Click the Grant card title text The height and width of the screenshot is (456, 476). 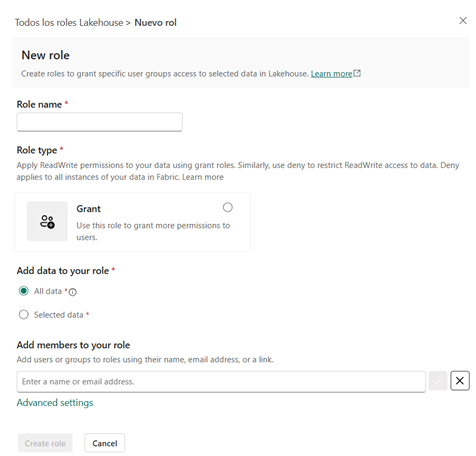tap(88, 209)
